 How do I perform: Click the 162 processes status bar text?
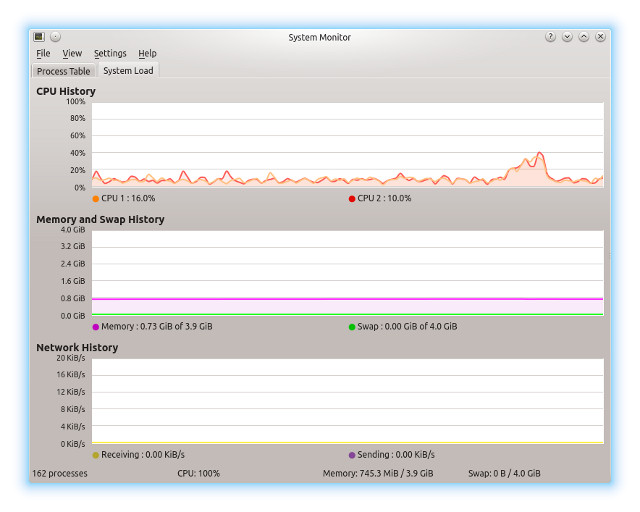(60, 474)
